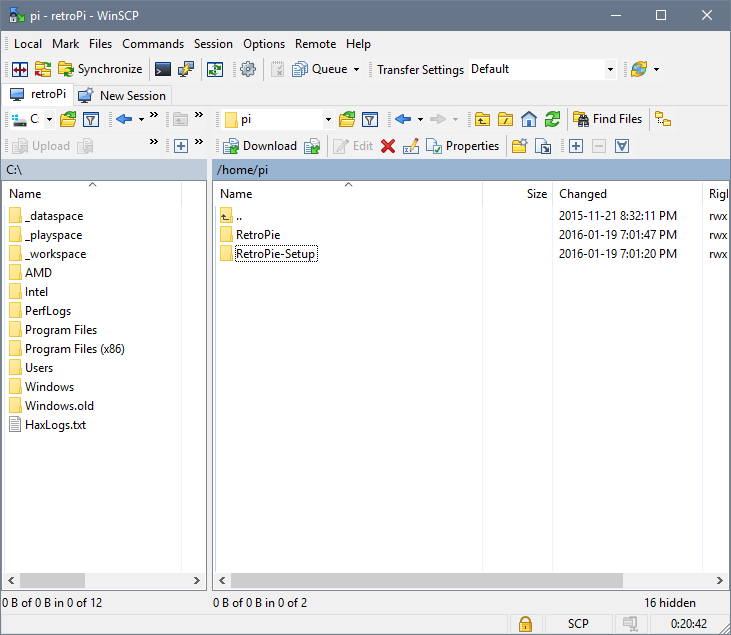Viewport: 731px width, 635px height.
Task: Click the Find Files button
Action: (607, 119)
